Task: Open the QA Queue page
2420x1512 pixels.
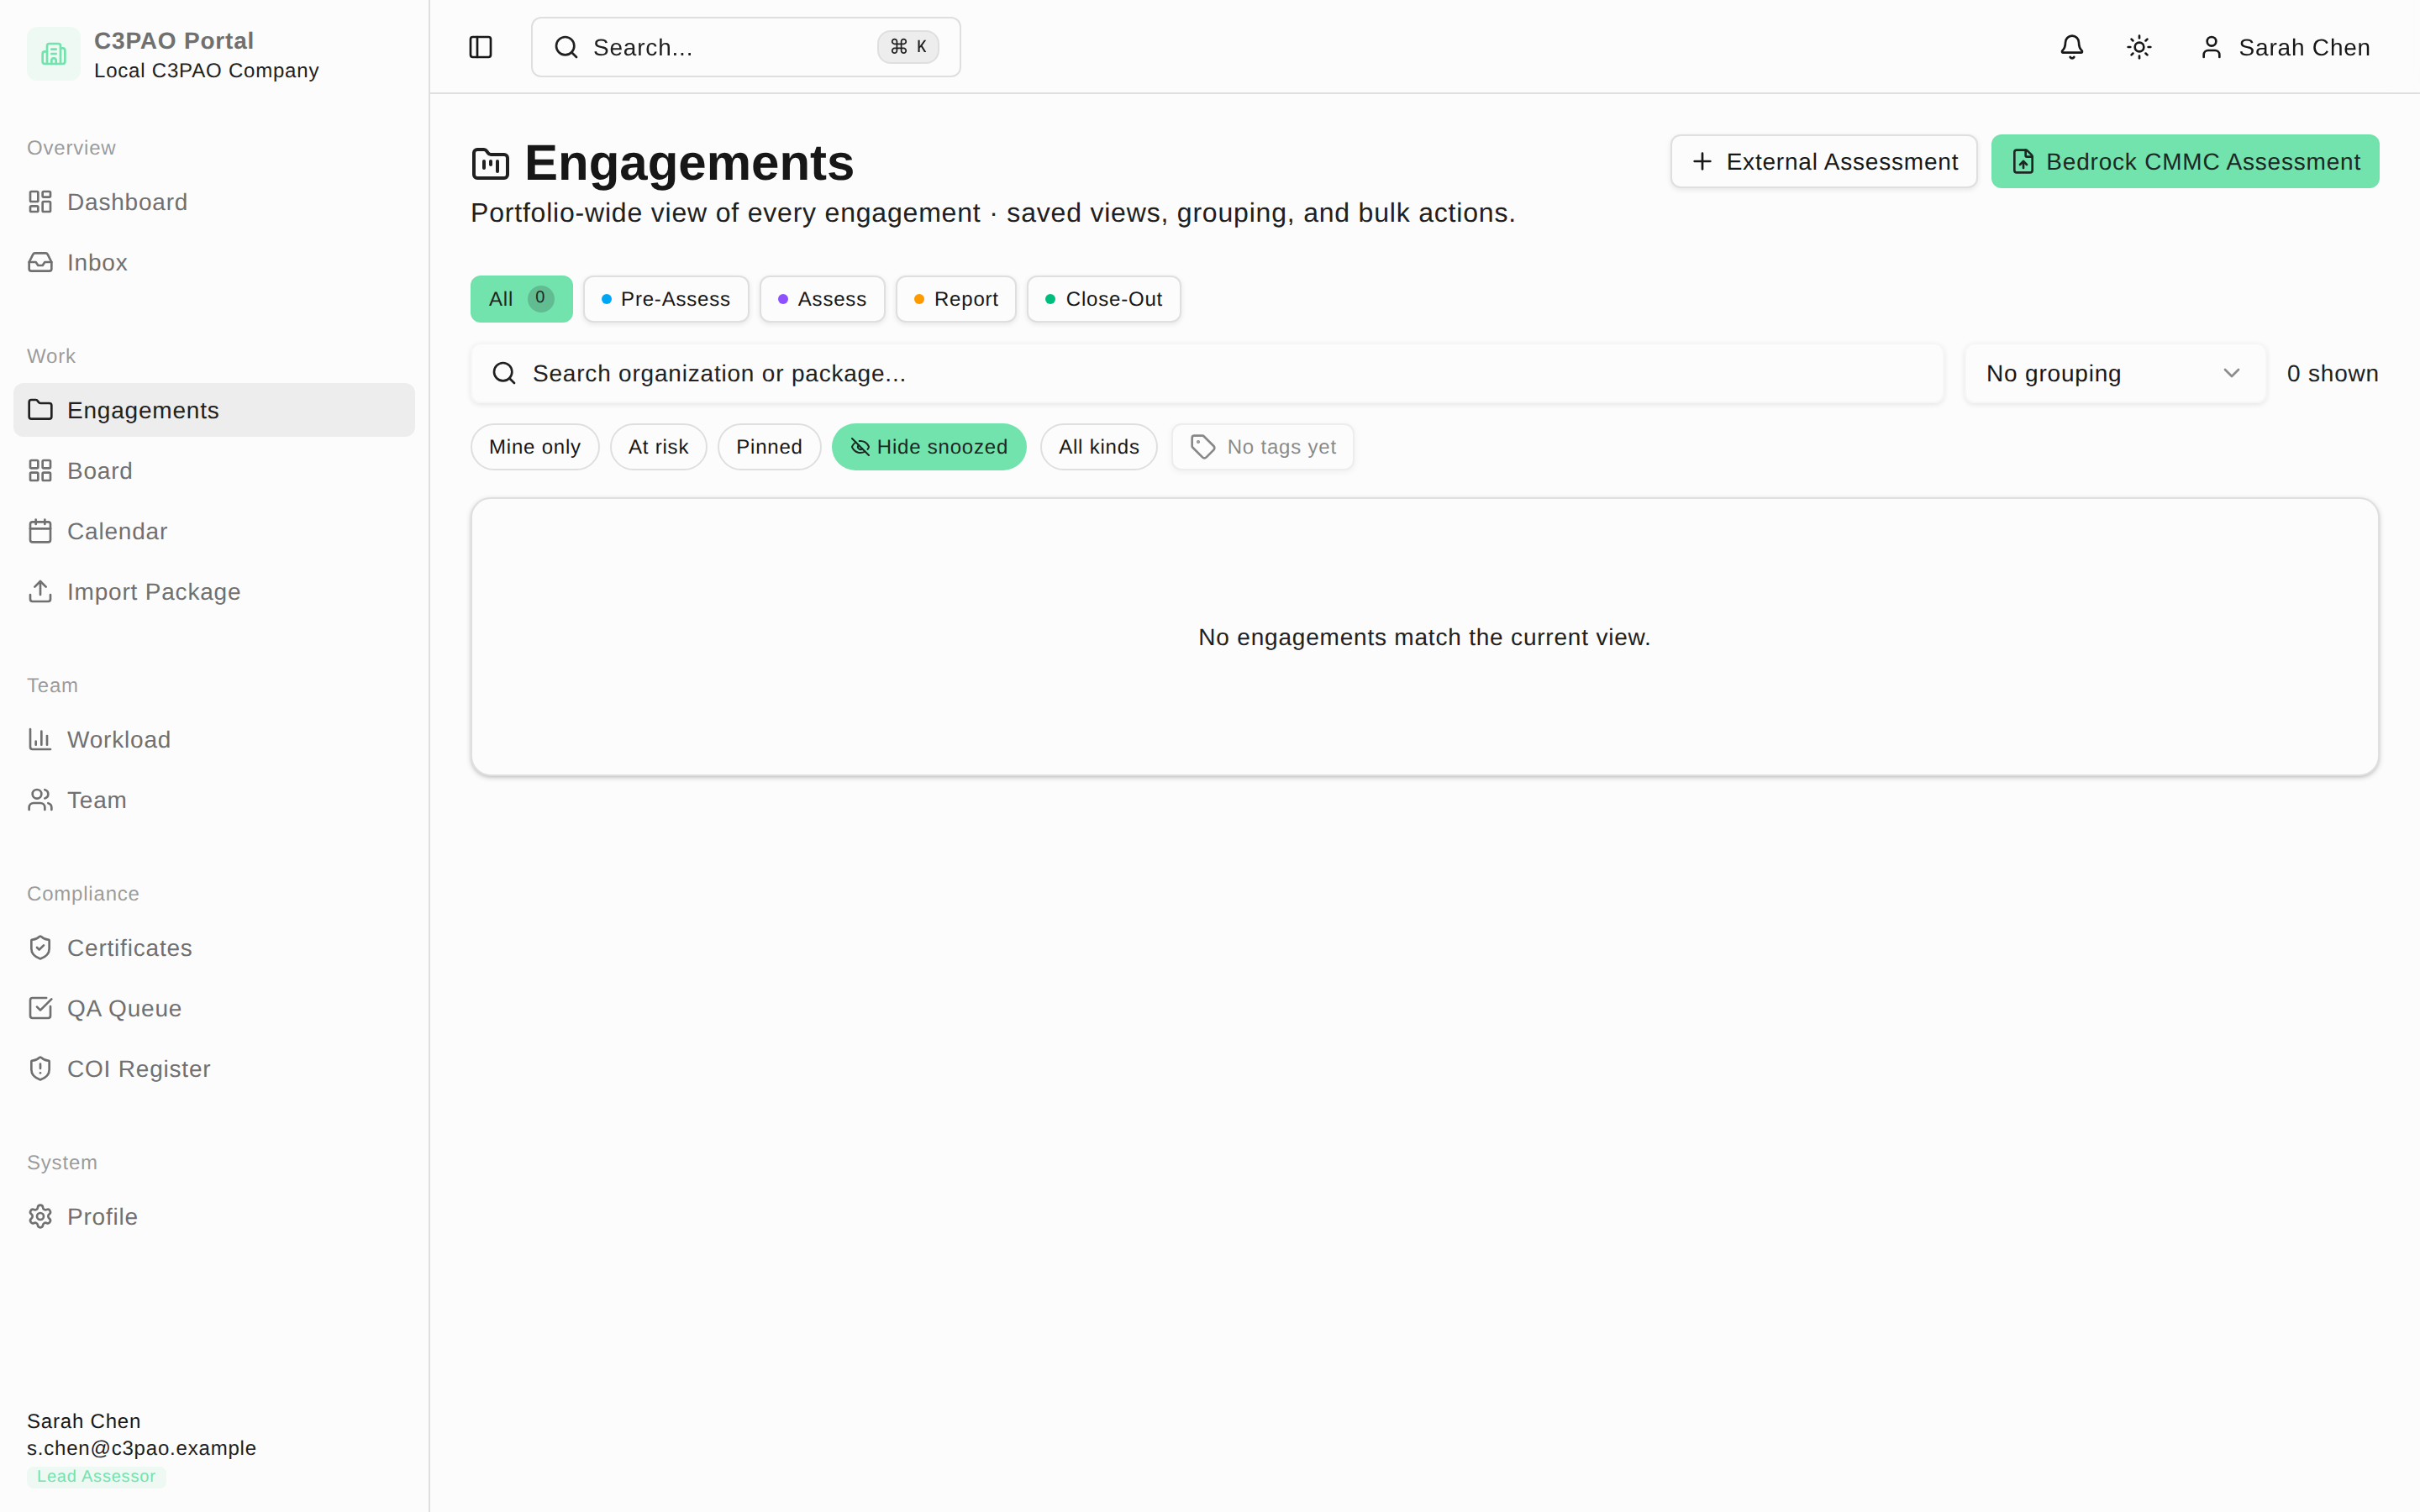Action: [214, 1008]
